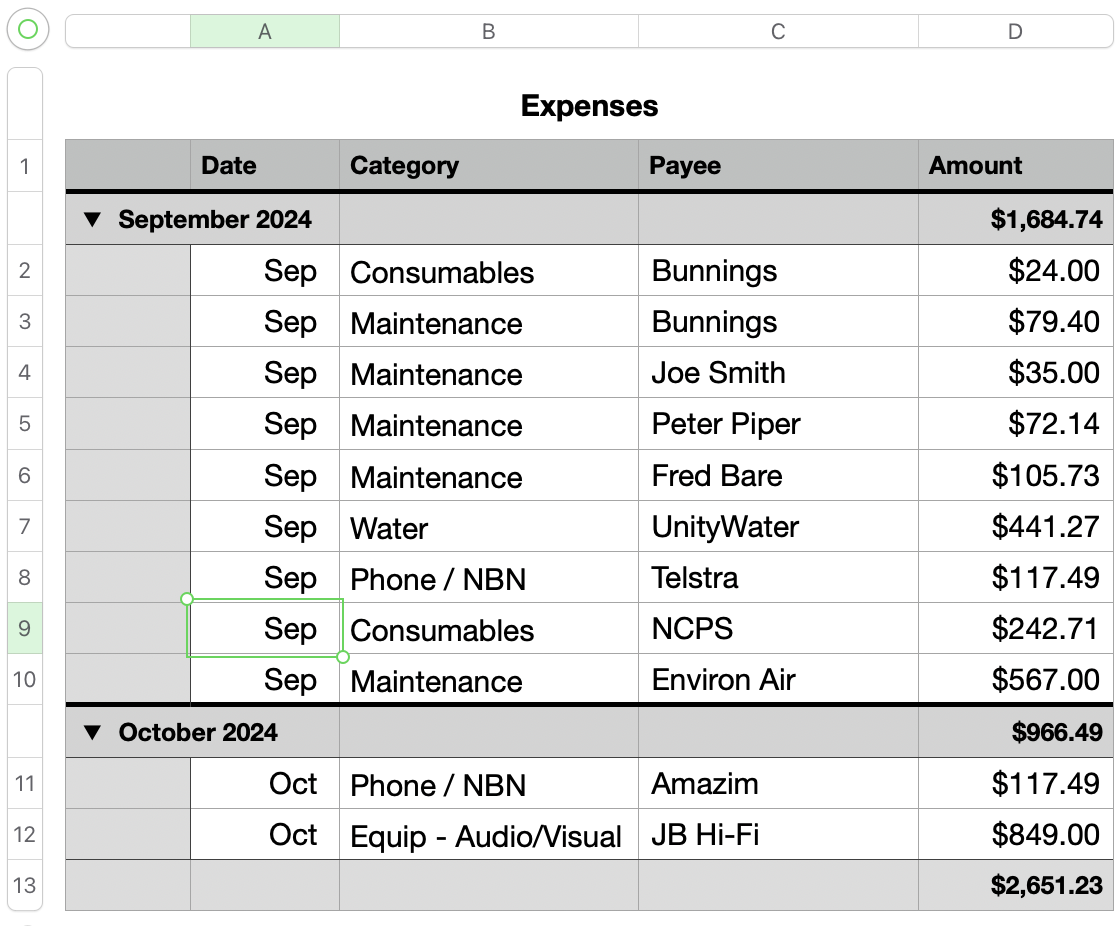Screen dimensions: 1118x926
Task: Select the $849.00 amount cell
Action: click(x=1015, y=835)
